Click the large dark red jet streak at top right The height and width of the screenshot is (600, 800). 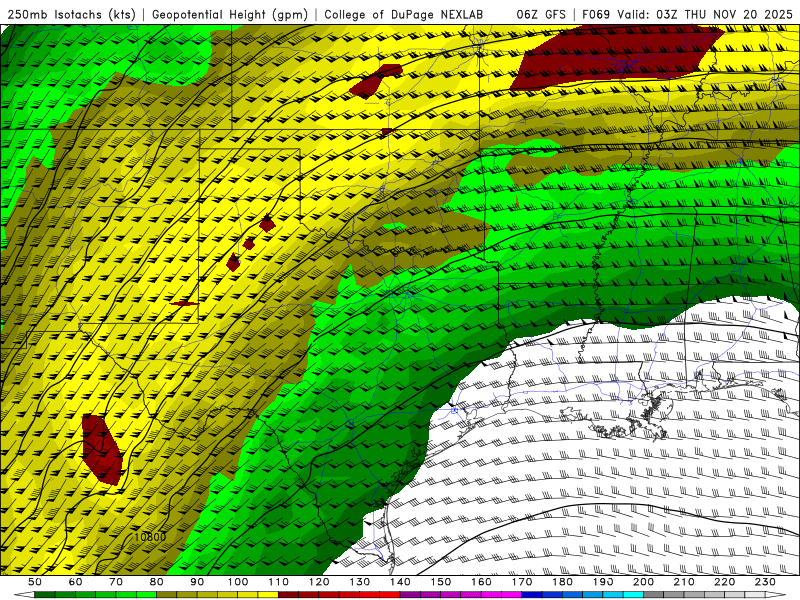615,59
